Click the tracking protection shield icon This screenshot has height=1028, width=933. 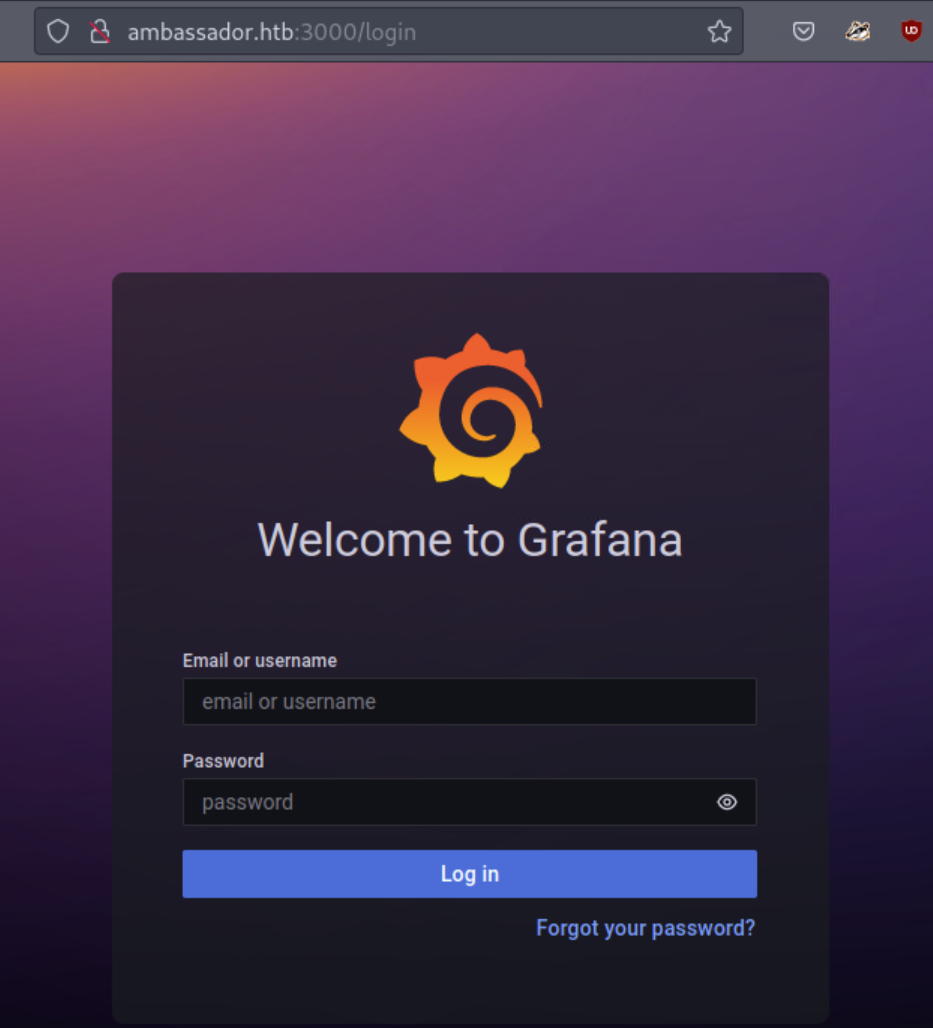58,31
